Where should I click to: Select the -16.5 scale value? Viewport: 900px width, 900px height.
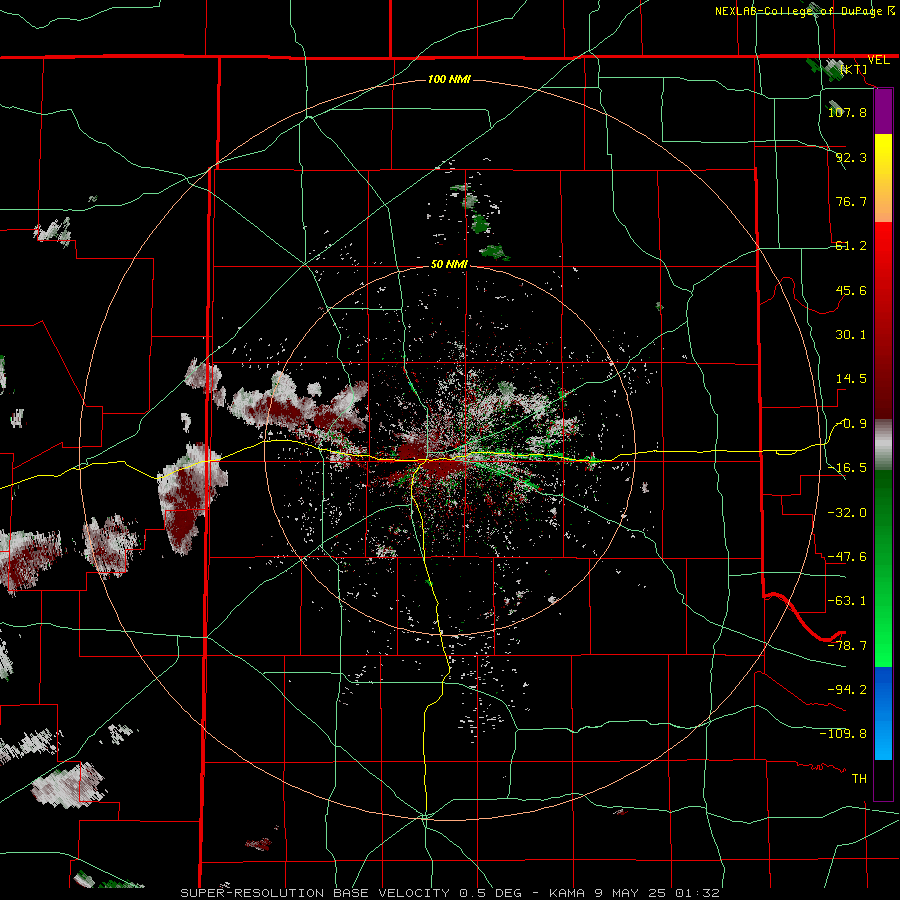[847, 468]
